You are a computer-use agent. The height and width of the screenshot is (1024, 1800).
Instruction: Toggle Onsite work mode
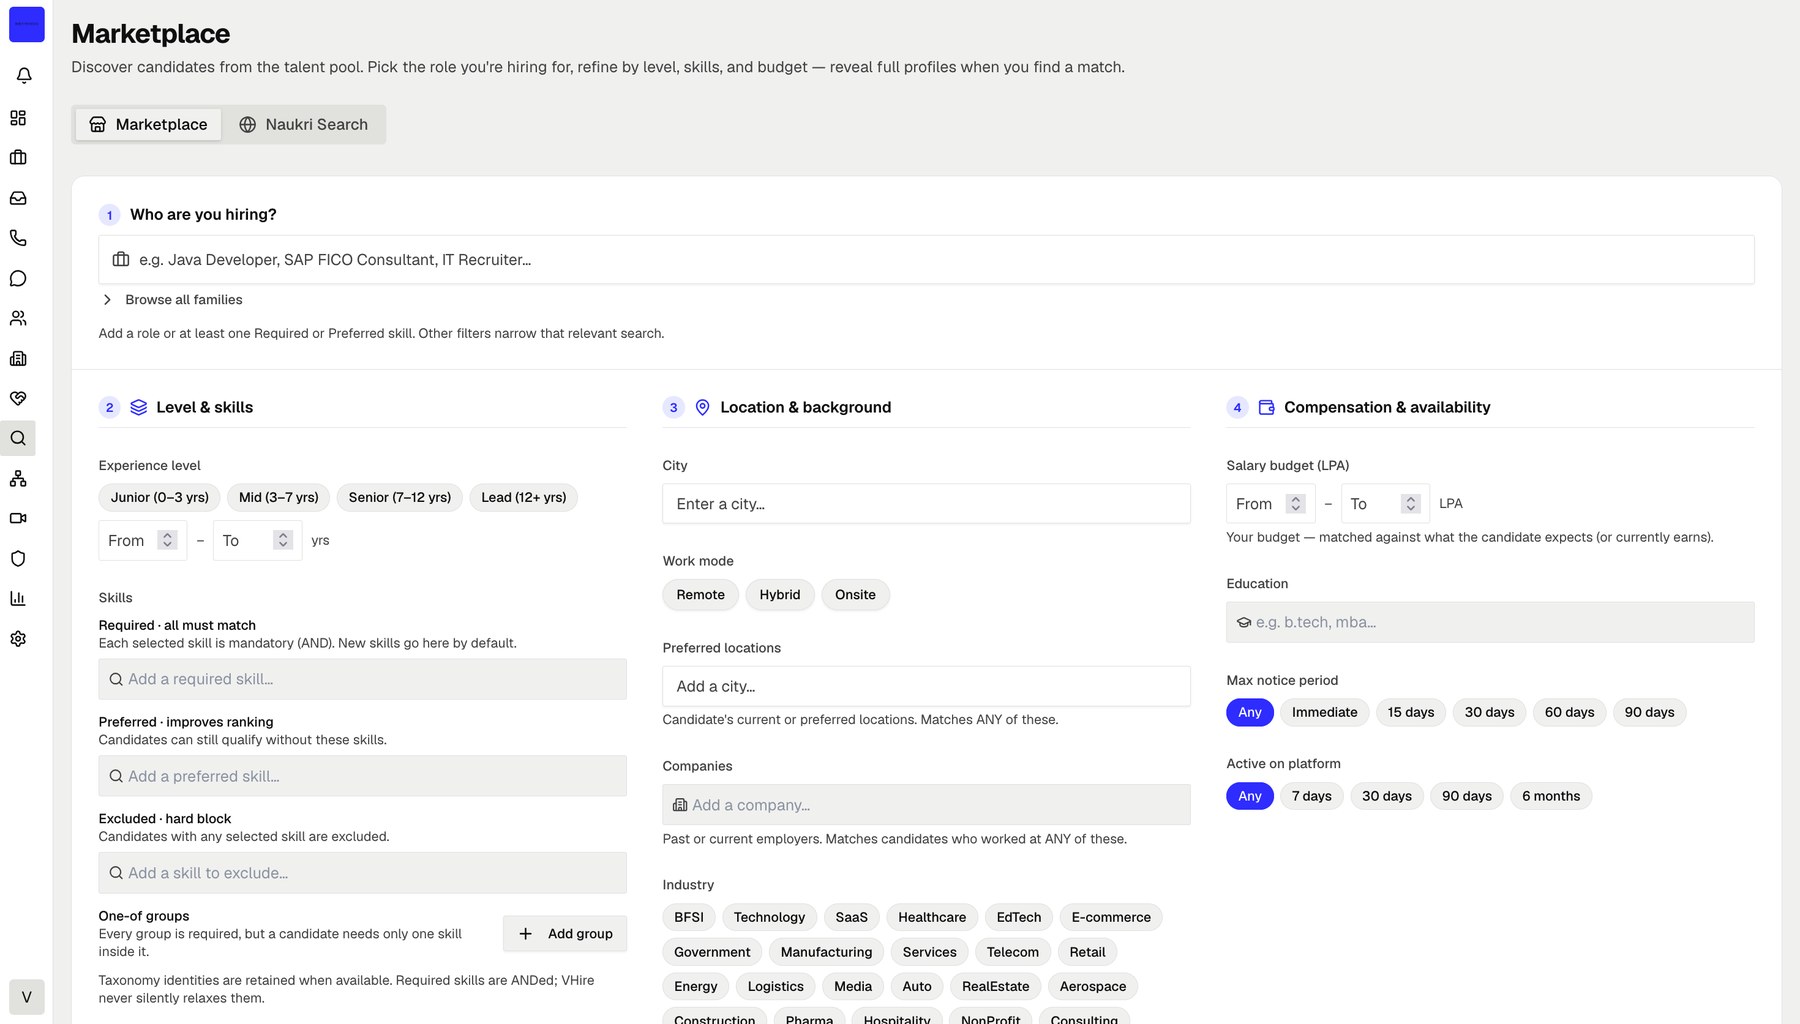(x=856, y=595)
